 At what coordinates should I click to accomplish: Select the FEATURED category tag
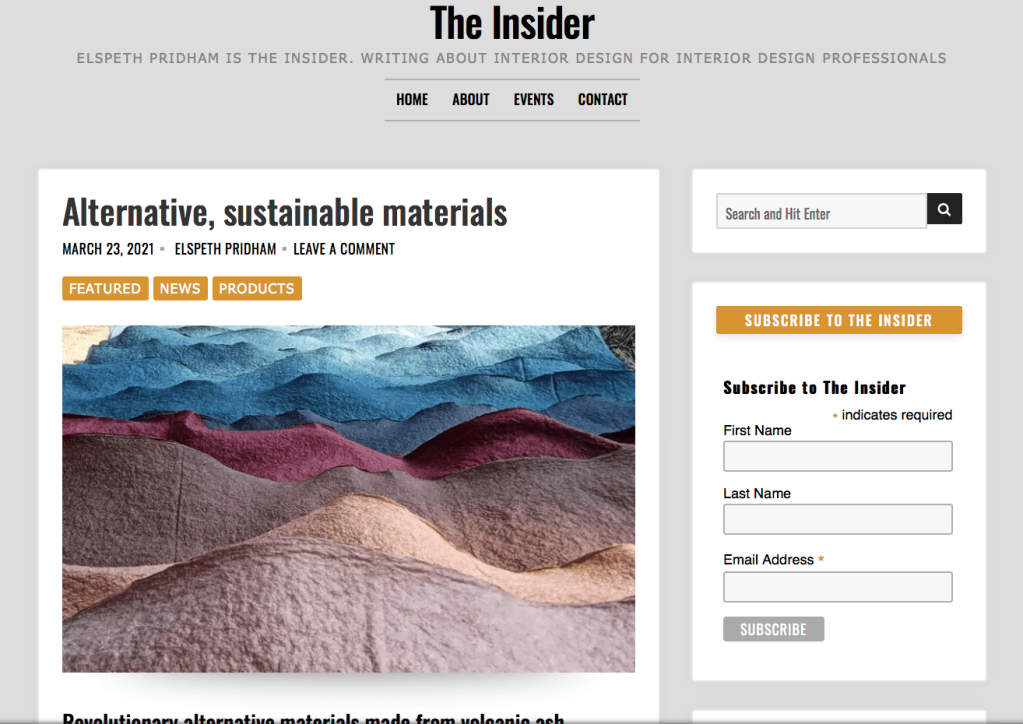tap(105, 288)
